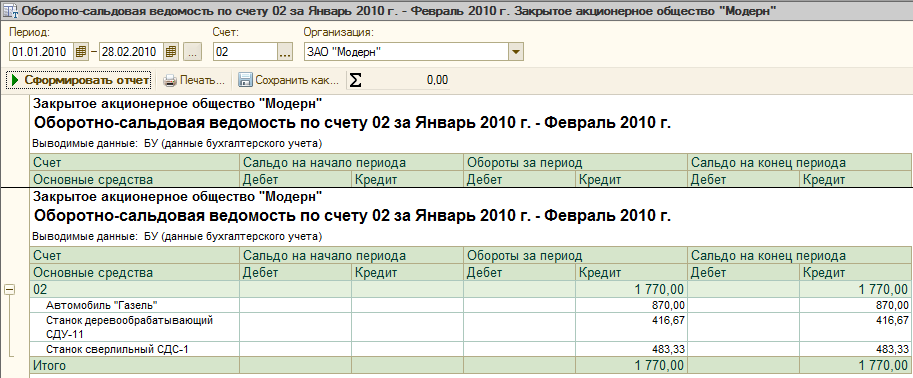
Task: Click Итого closing balance credit 1 770,00
Action: 855,366
